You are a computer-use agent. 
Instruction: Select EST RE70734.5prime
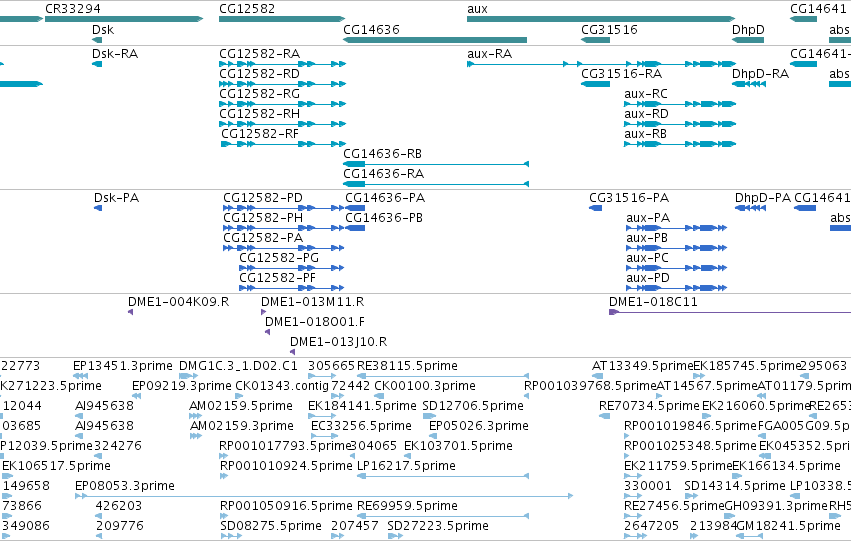pos(649,406)
